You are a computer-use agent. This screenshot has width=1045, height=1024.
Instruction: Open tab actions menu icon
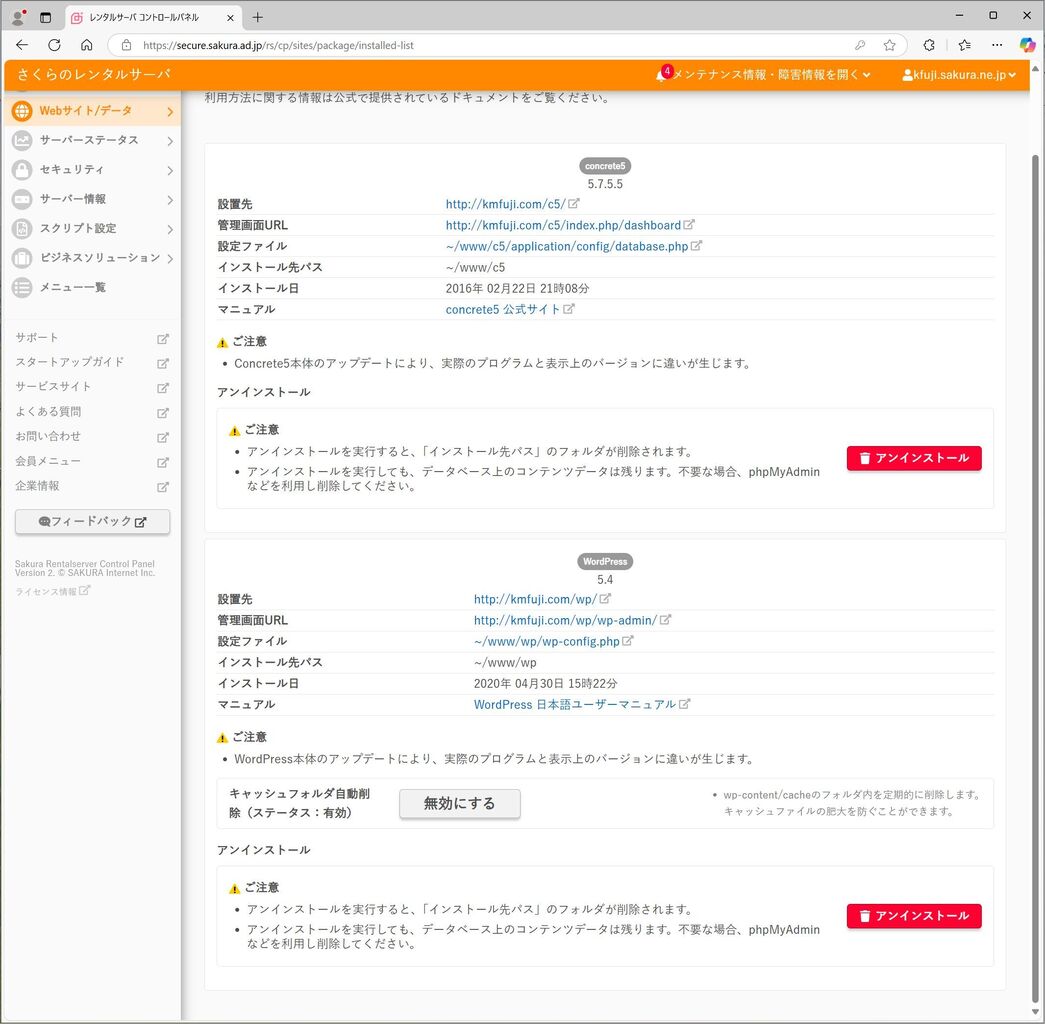point(45,17)
